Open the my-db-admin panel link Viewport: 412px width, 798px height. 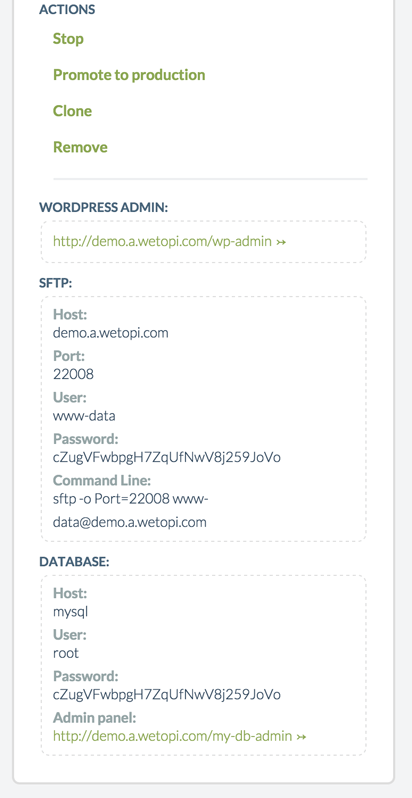click(172, 736)
